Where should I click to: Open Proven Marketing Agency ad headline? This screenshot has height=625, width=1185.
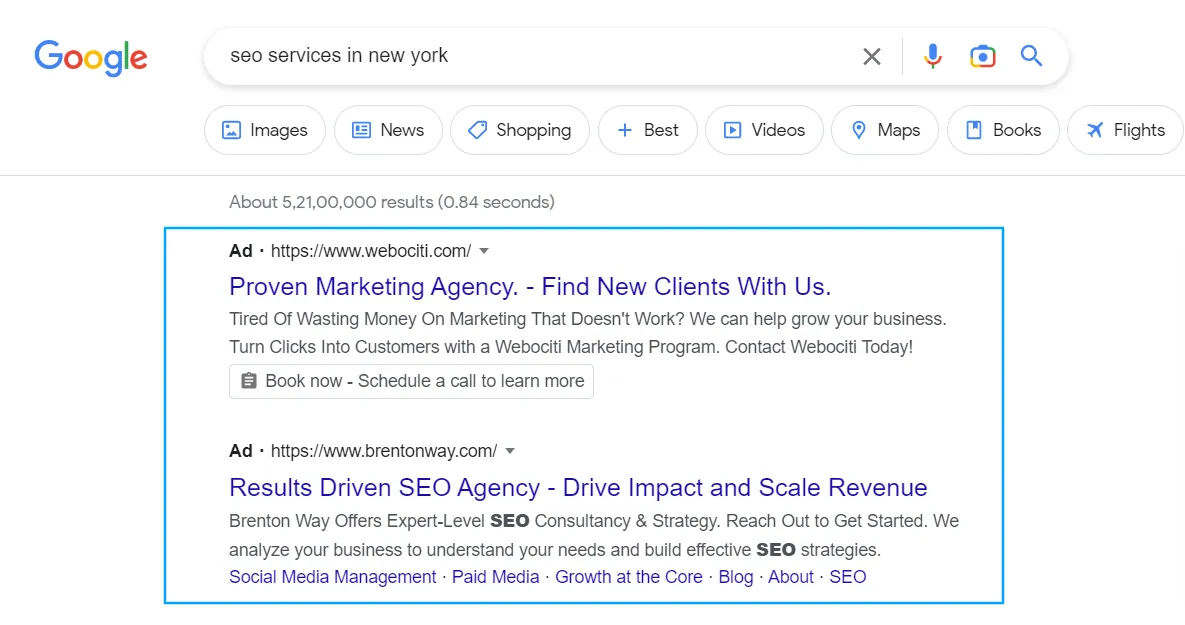click(530, 286)
